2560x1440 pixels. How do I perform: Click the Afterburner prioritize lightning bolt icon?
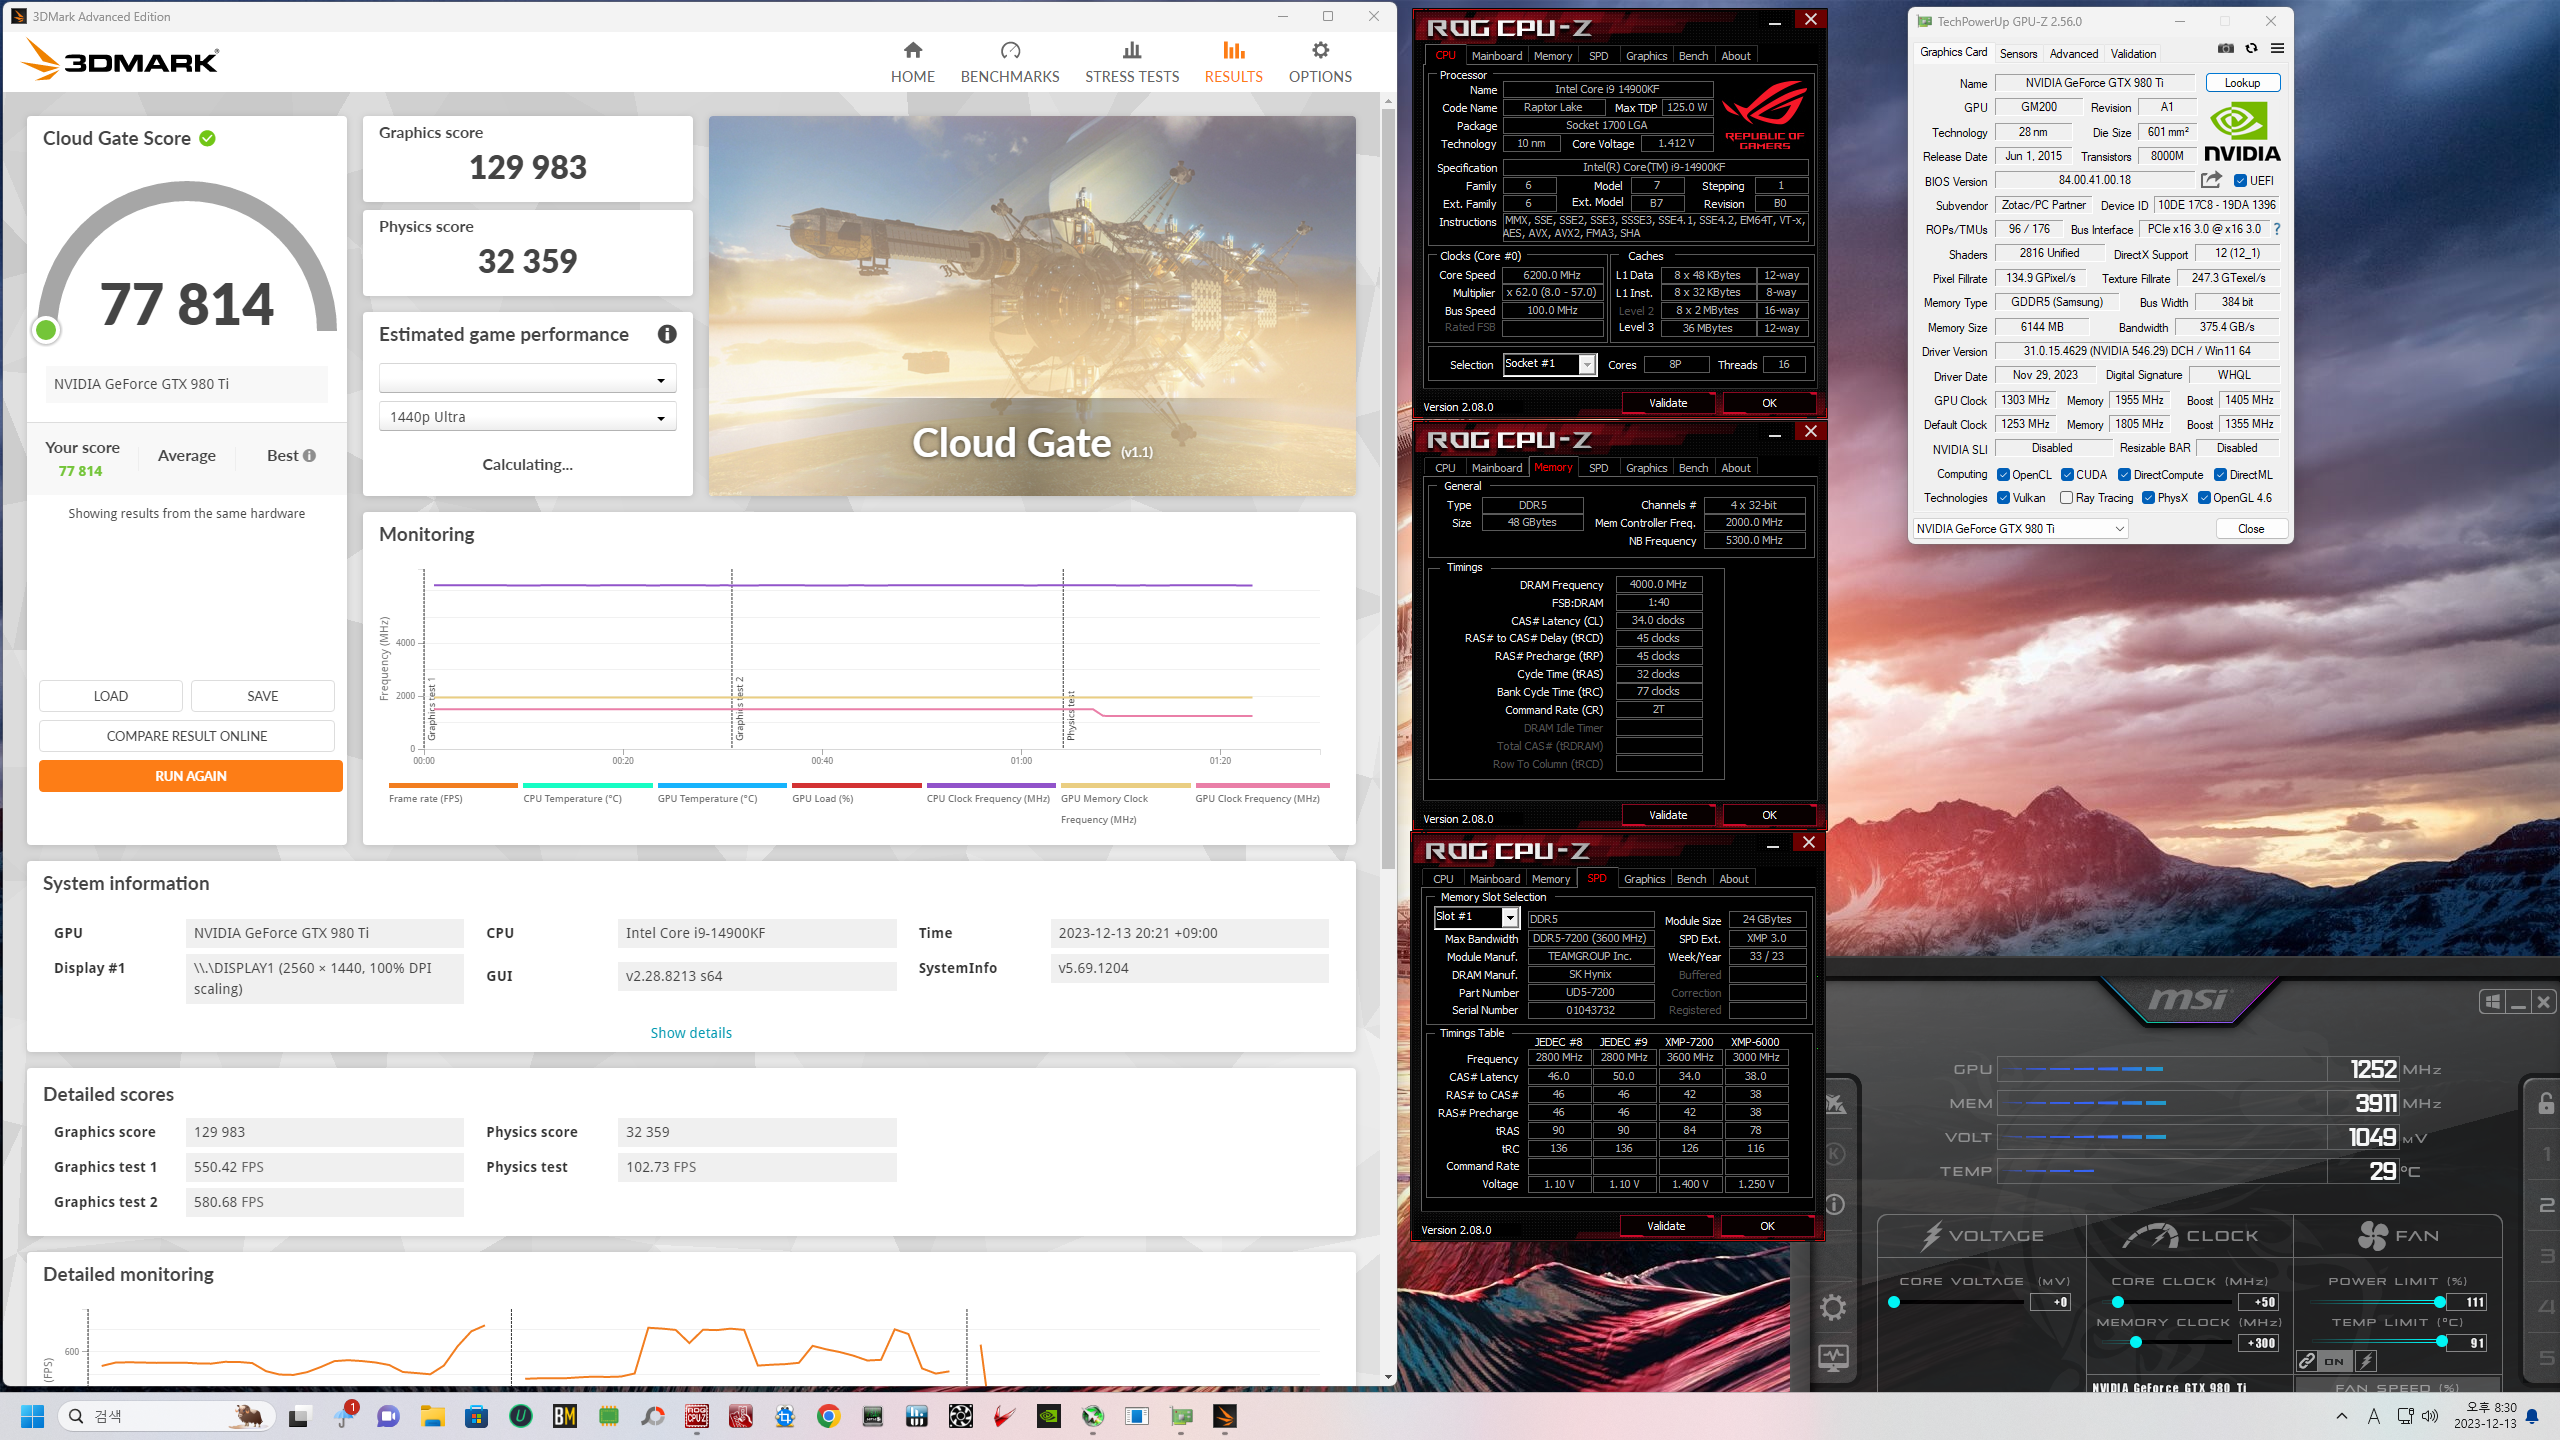(2366, 1361)
